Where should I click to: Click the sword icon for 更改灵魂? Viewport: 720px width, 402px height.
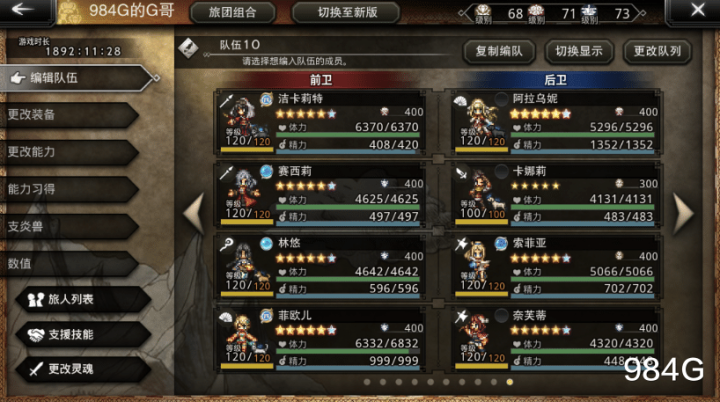(36, 368)
